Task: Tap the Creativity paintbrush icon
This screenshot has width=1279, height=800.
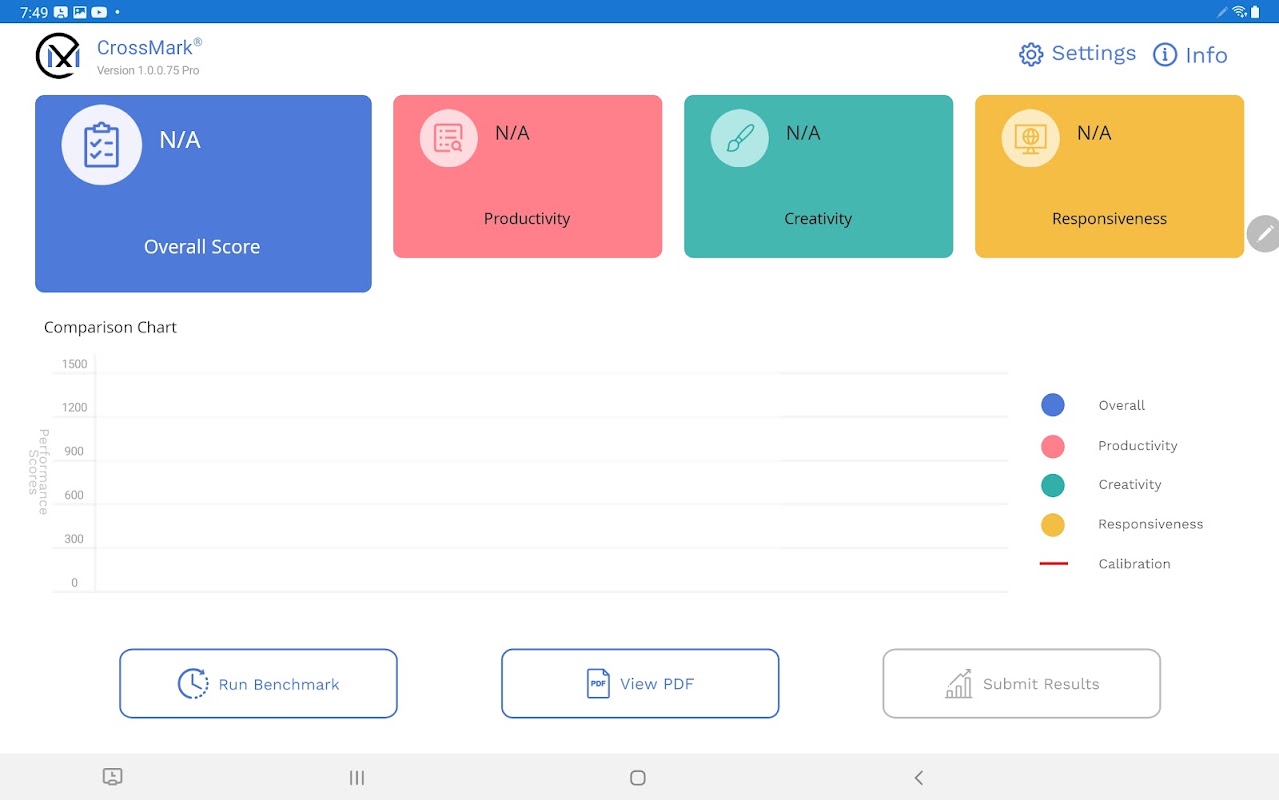Action: (739, 138)
